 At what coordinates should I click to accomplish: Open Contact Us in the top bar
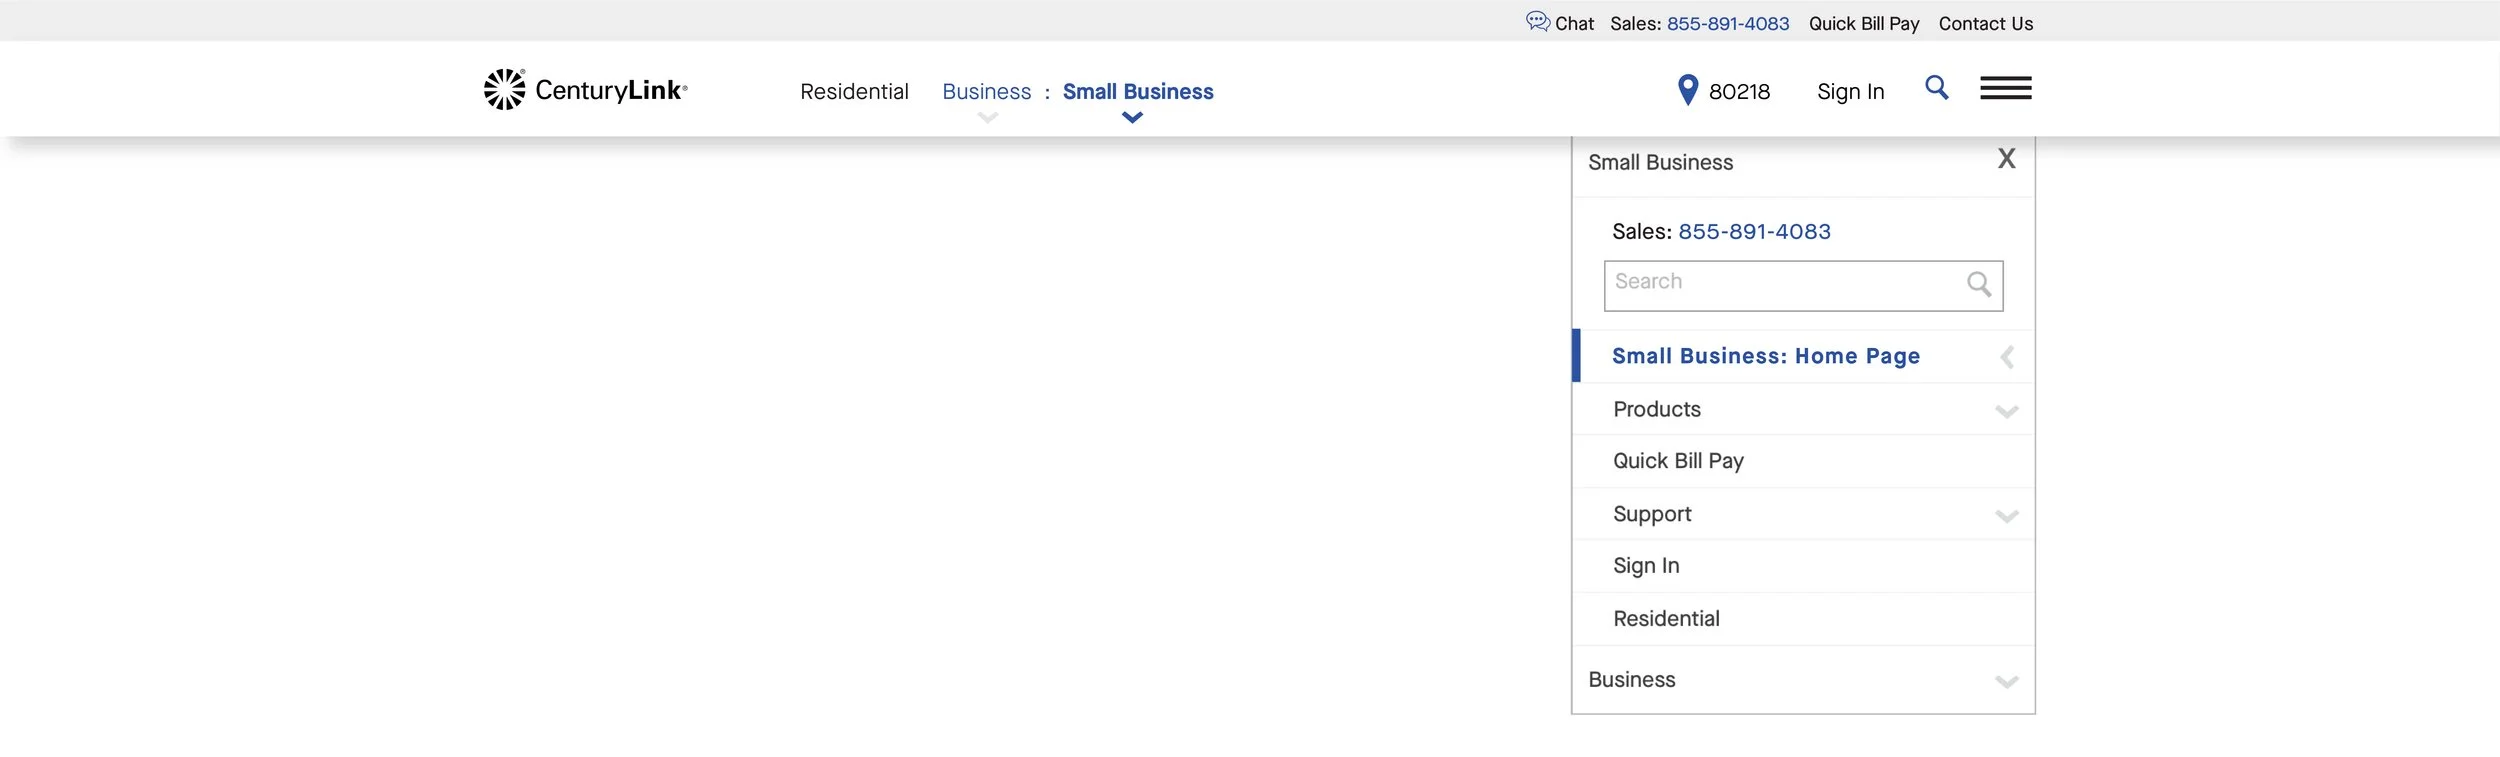pyautogui.click(x=1986, y=23)
